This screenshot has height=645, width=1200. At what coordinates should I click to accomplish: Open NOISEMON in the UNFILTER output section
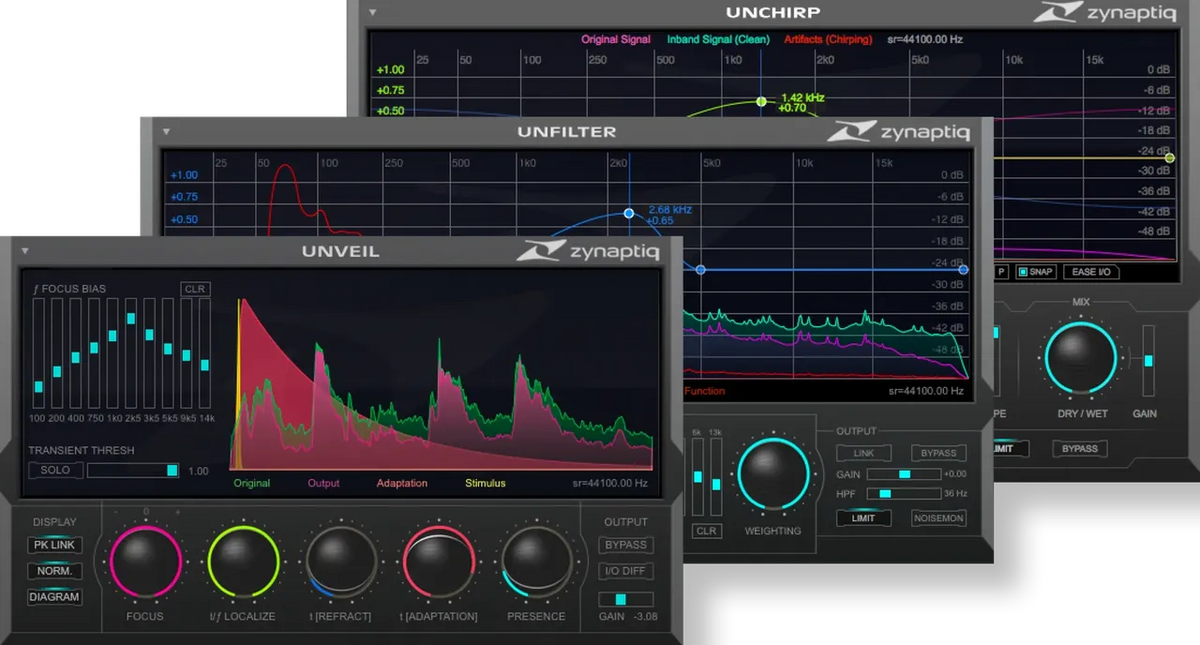point(938,518)
